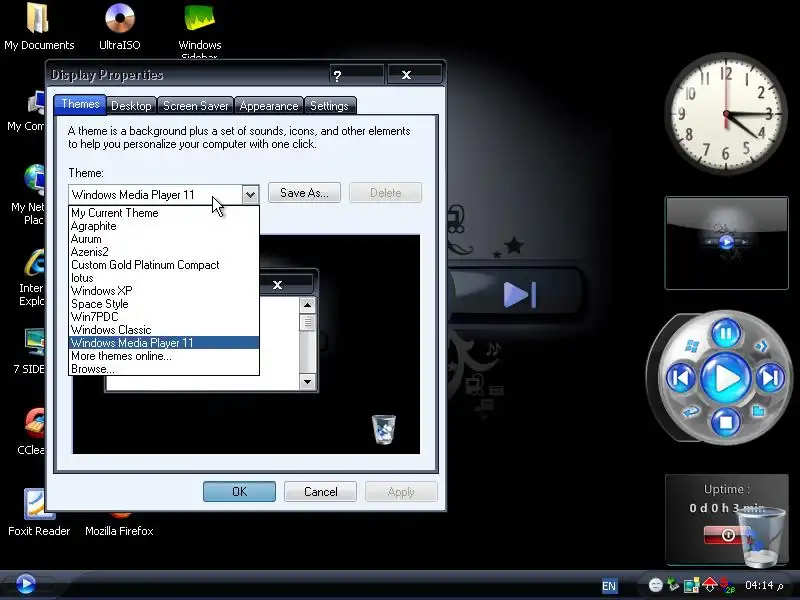Switch to the Settings tab
The width and height of the screenshot is (800, 600).
pyautogui.click(x=329, y=106)
